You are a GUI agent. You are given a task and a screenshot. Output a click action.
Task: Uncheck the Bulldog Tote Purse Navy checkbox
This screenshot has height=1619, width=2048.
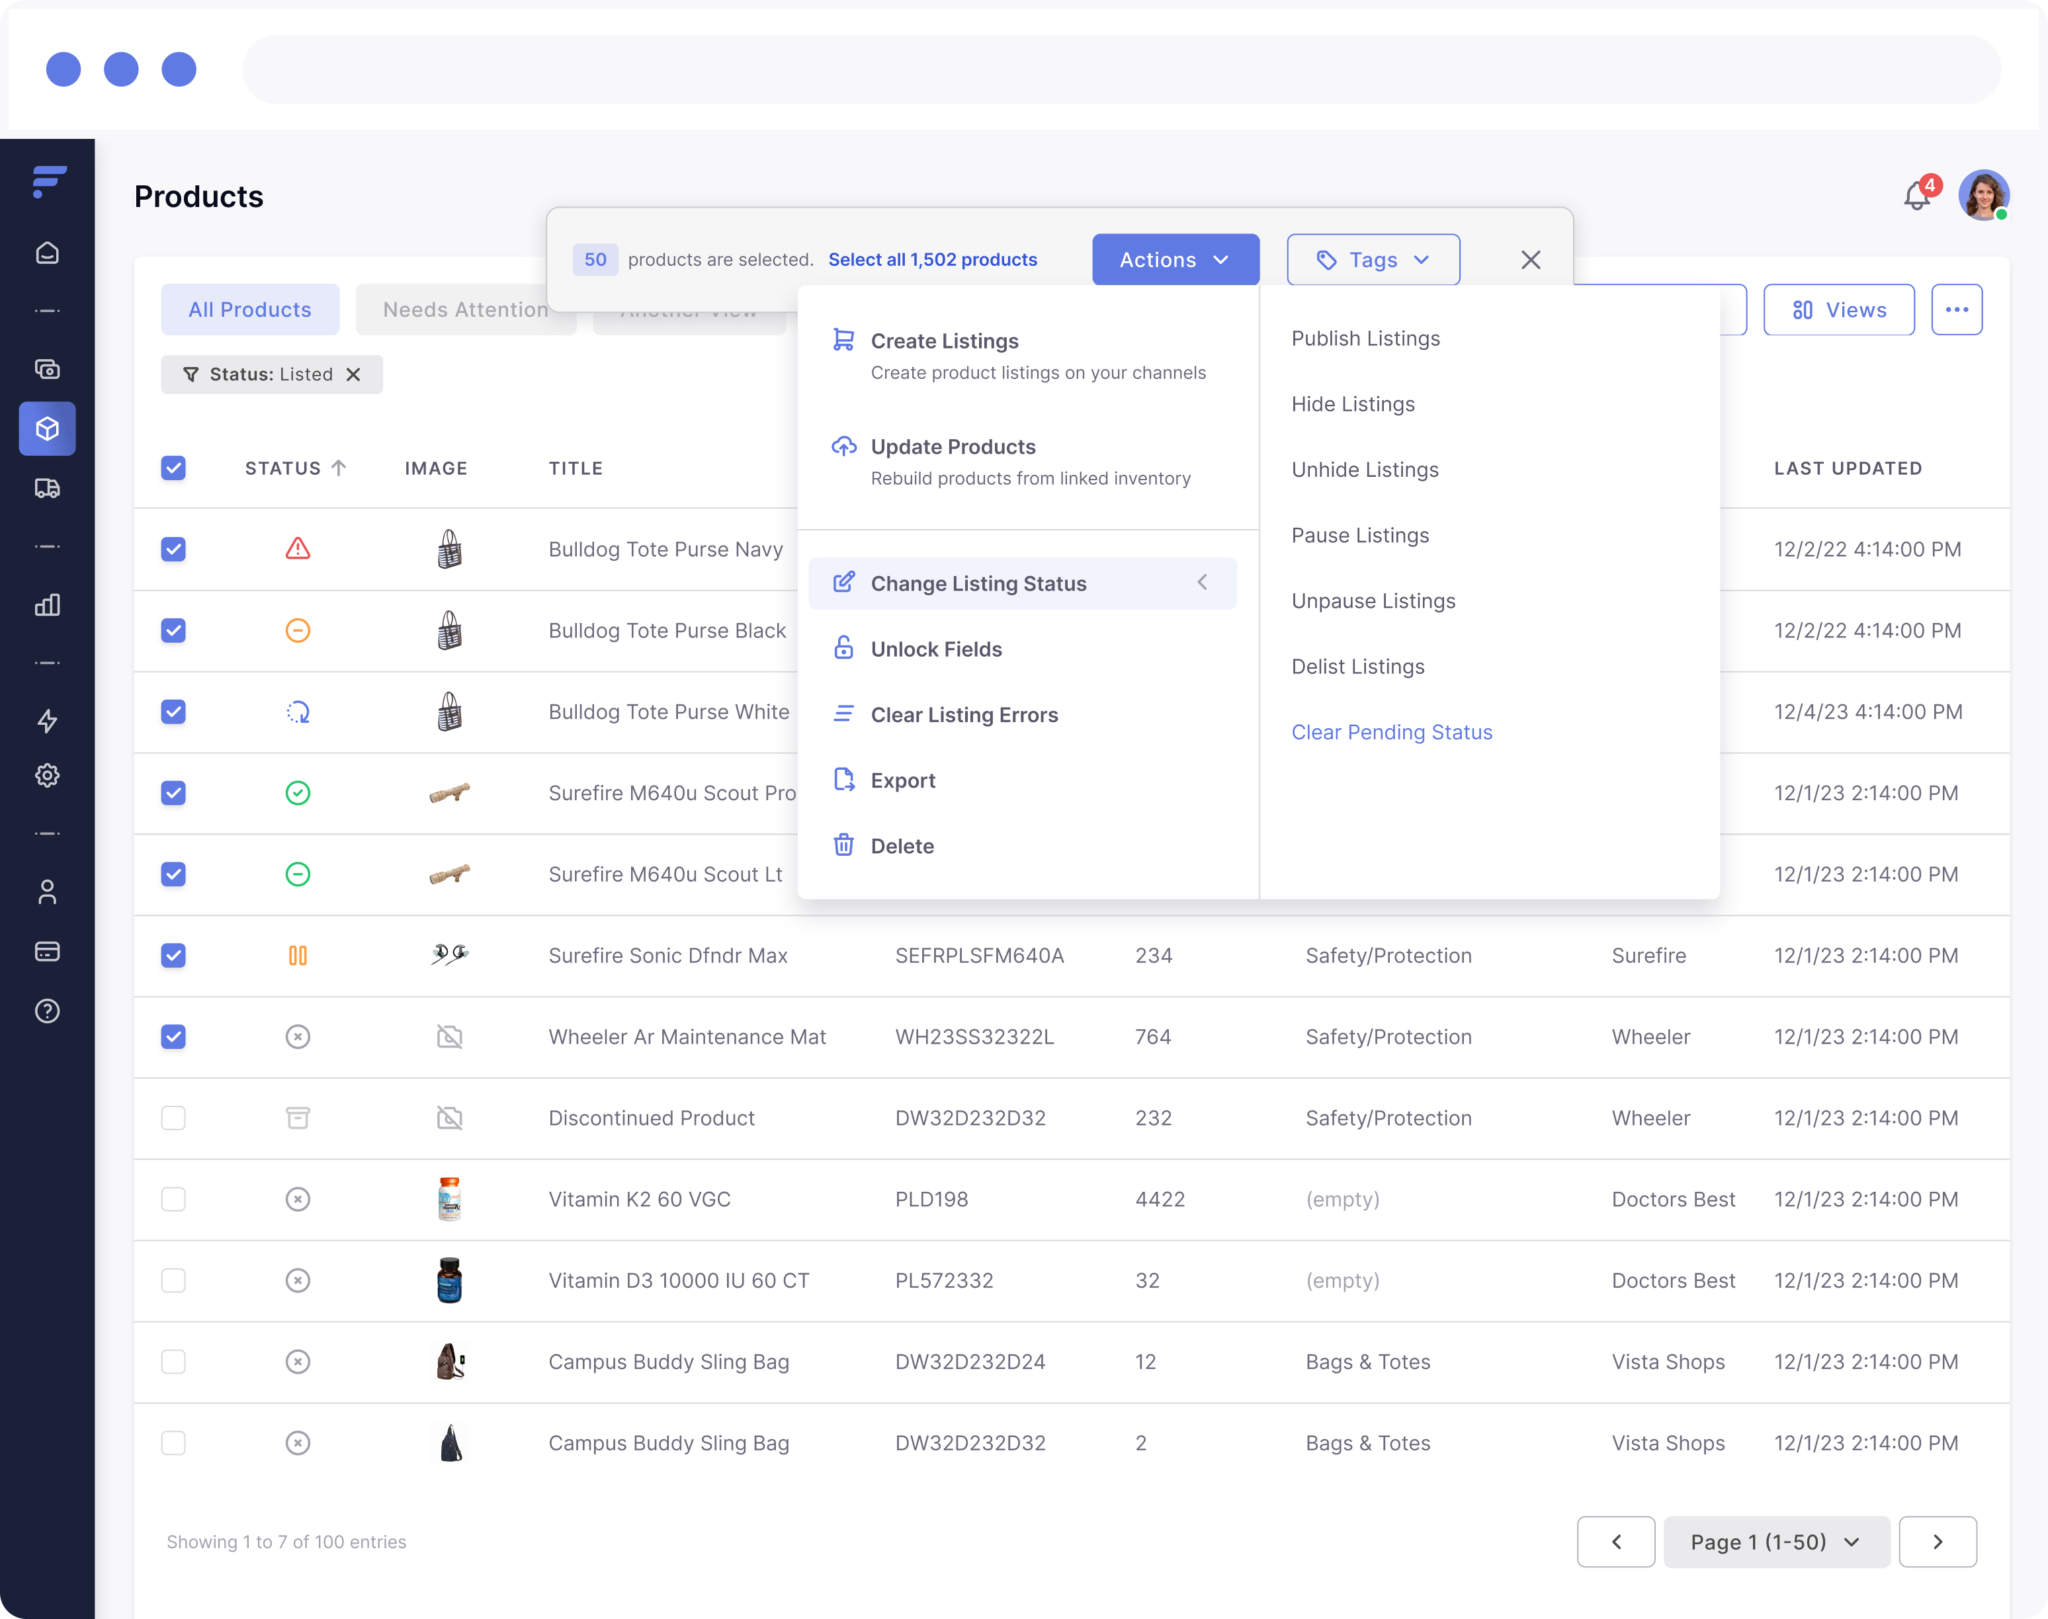coord(173,549)
